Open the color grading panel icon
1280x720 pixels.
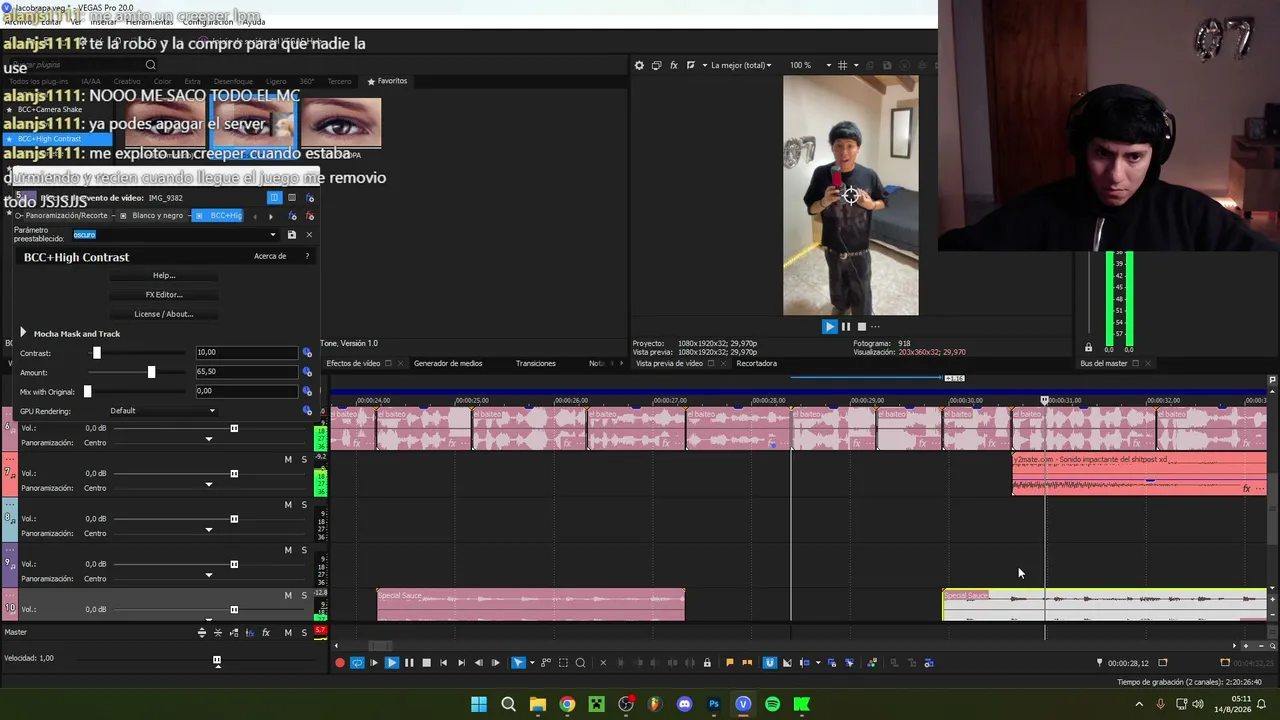(872, 663)
